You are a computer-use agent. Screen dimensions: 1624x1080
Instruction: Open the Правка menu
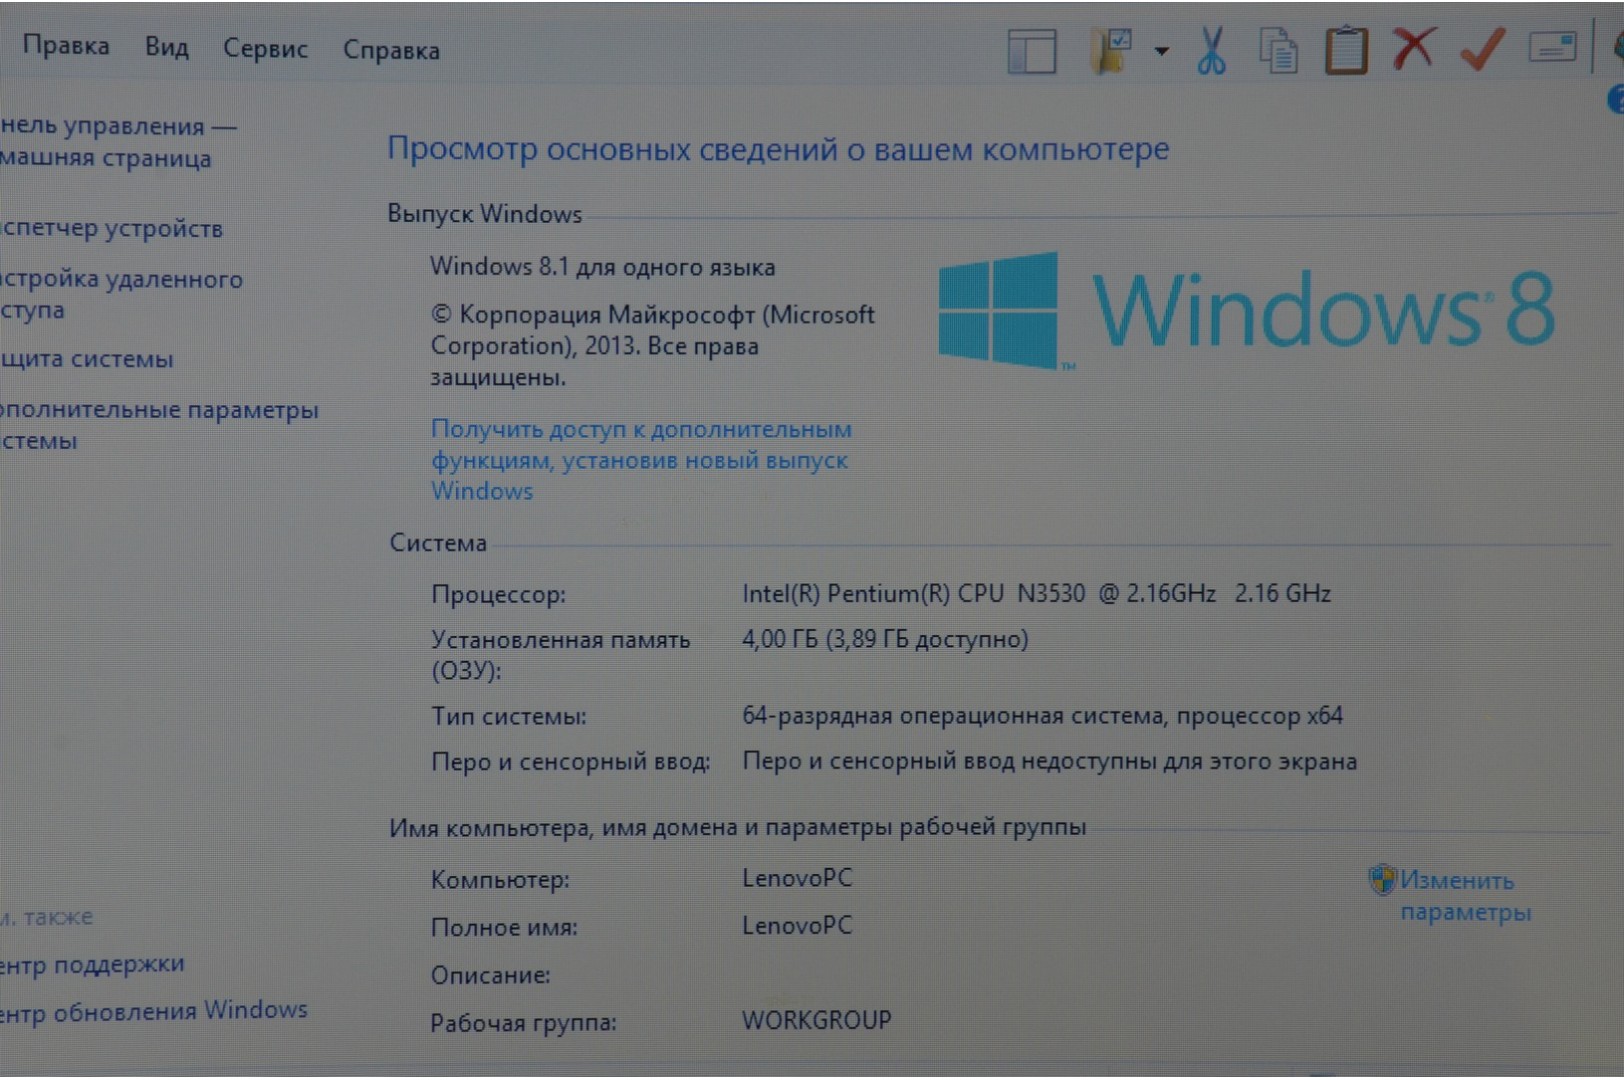[x=66, y=46]
